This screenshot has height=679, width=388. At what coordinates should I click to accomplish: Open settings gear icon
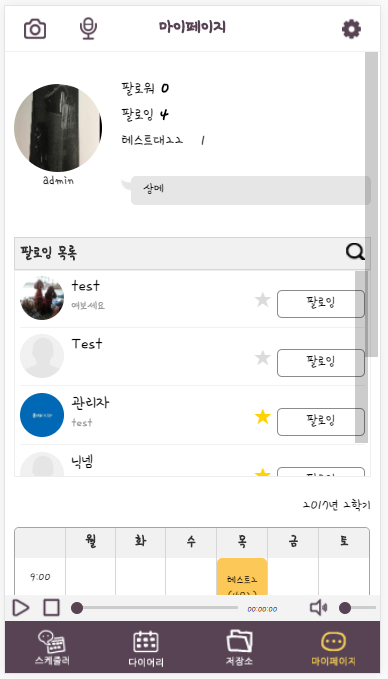(351, 29)
